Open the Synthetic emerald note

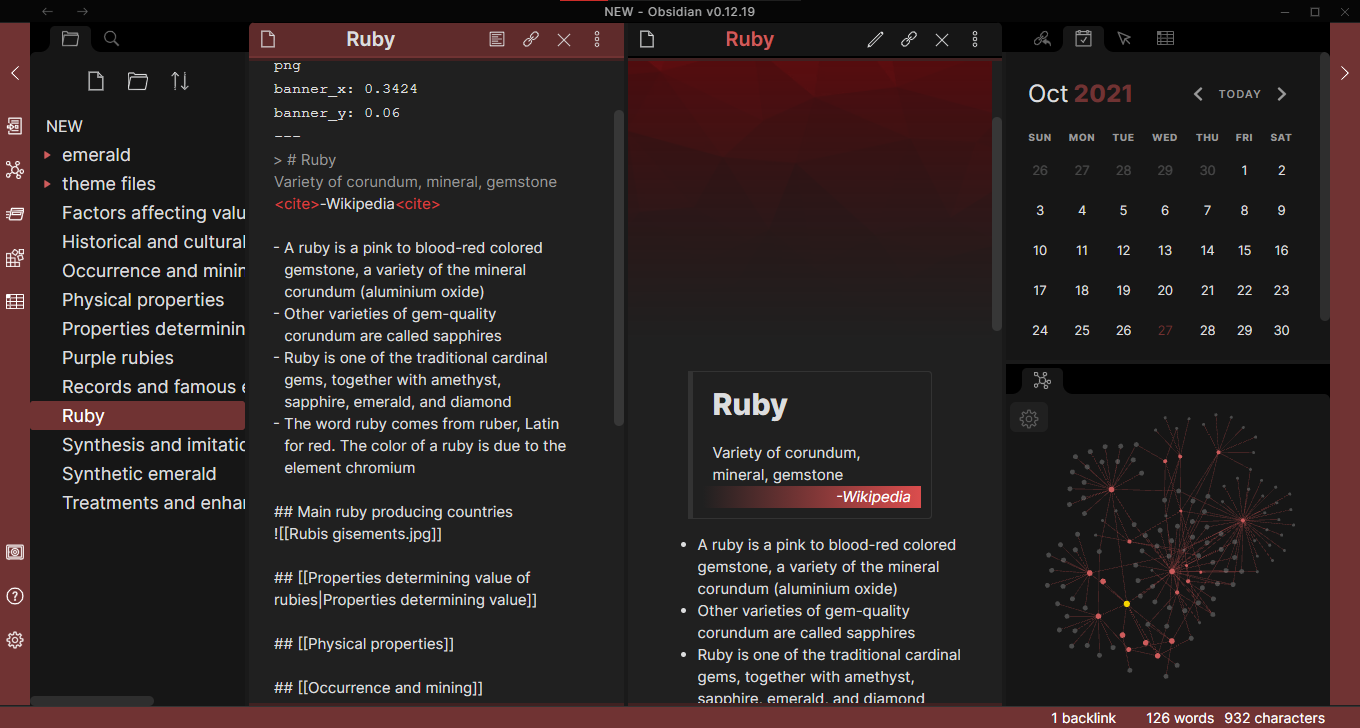point(137,474)
